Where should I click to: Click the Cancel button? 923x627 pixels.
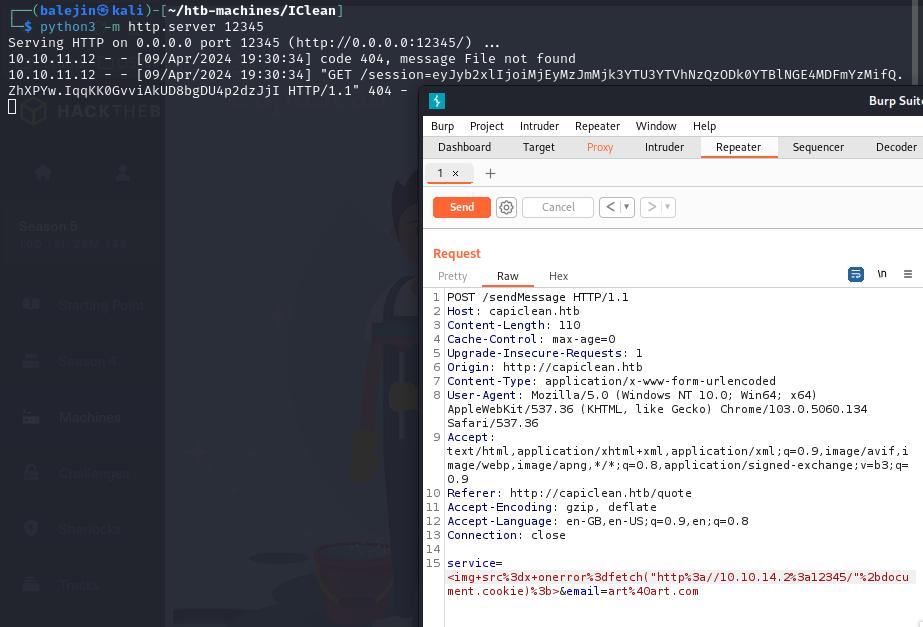point(557,207)
